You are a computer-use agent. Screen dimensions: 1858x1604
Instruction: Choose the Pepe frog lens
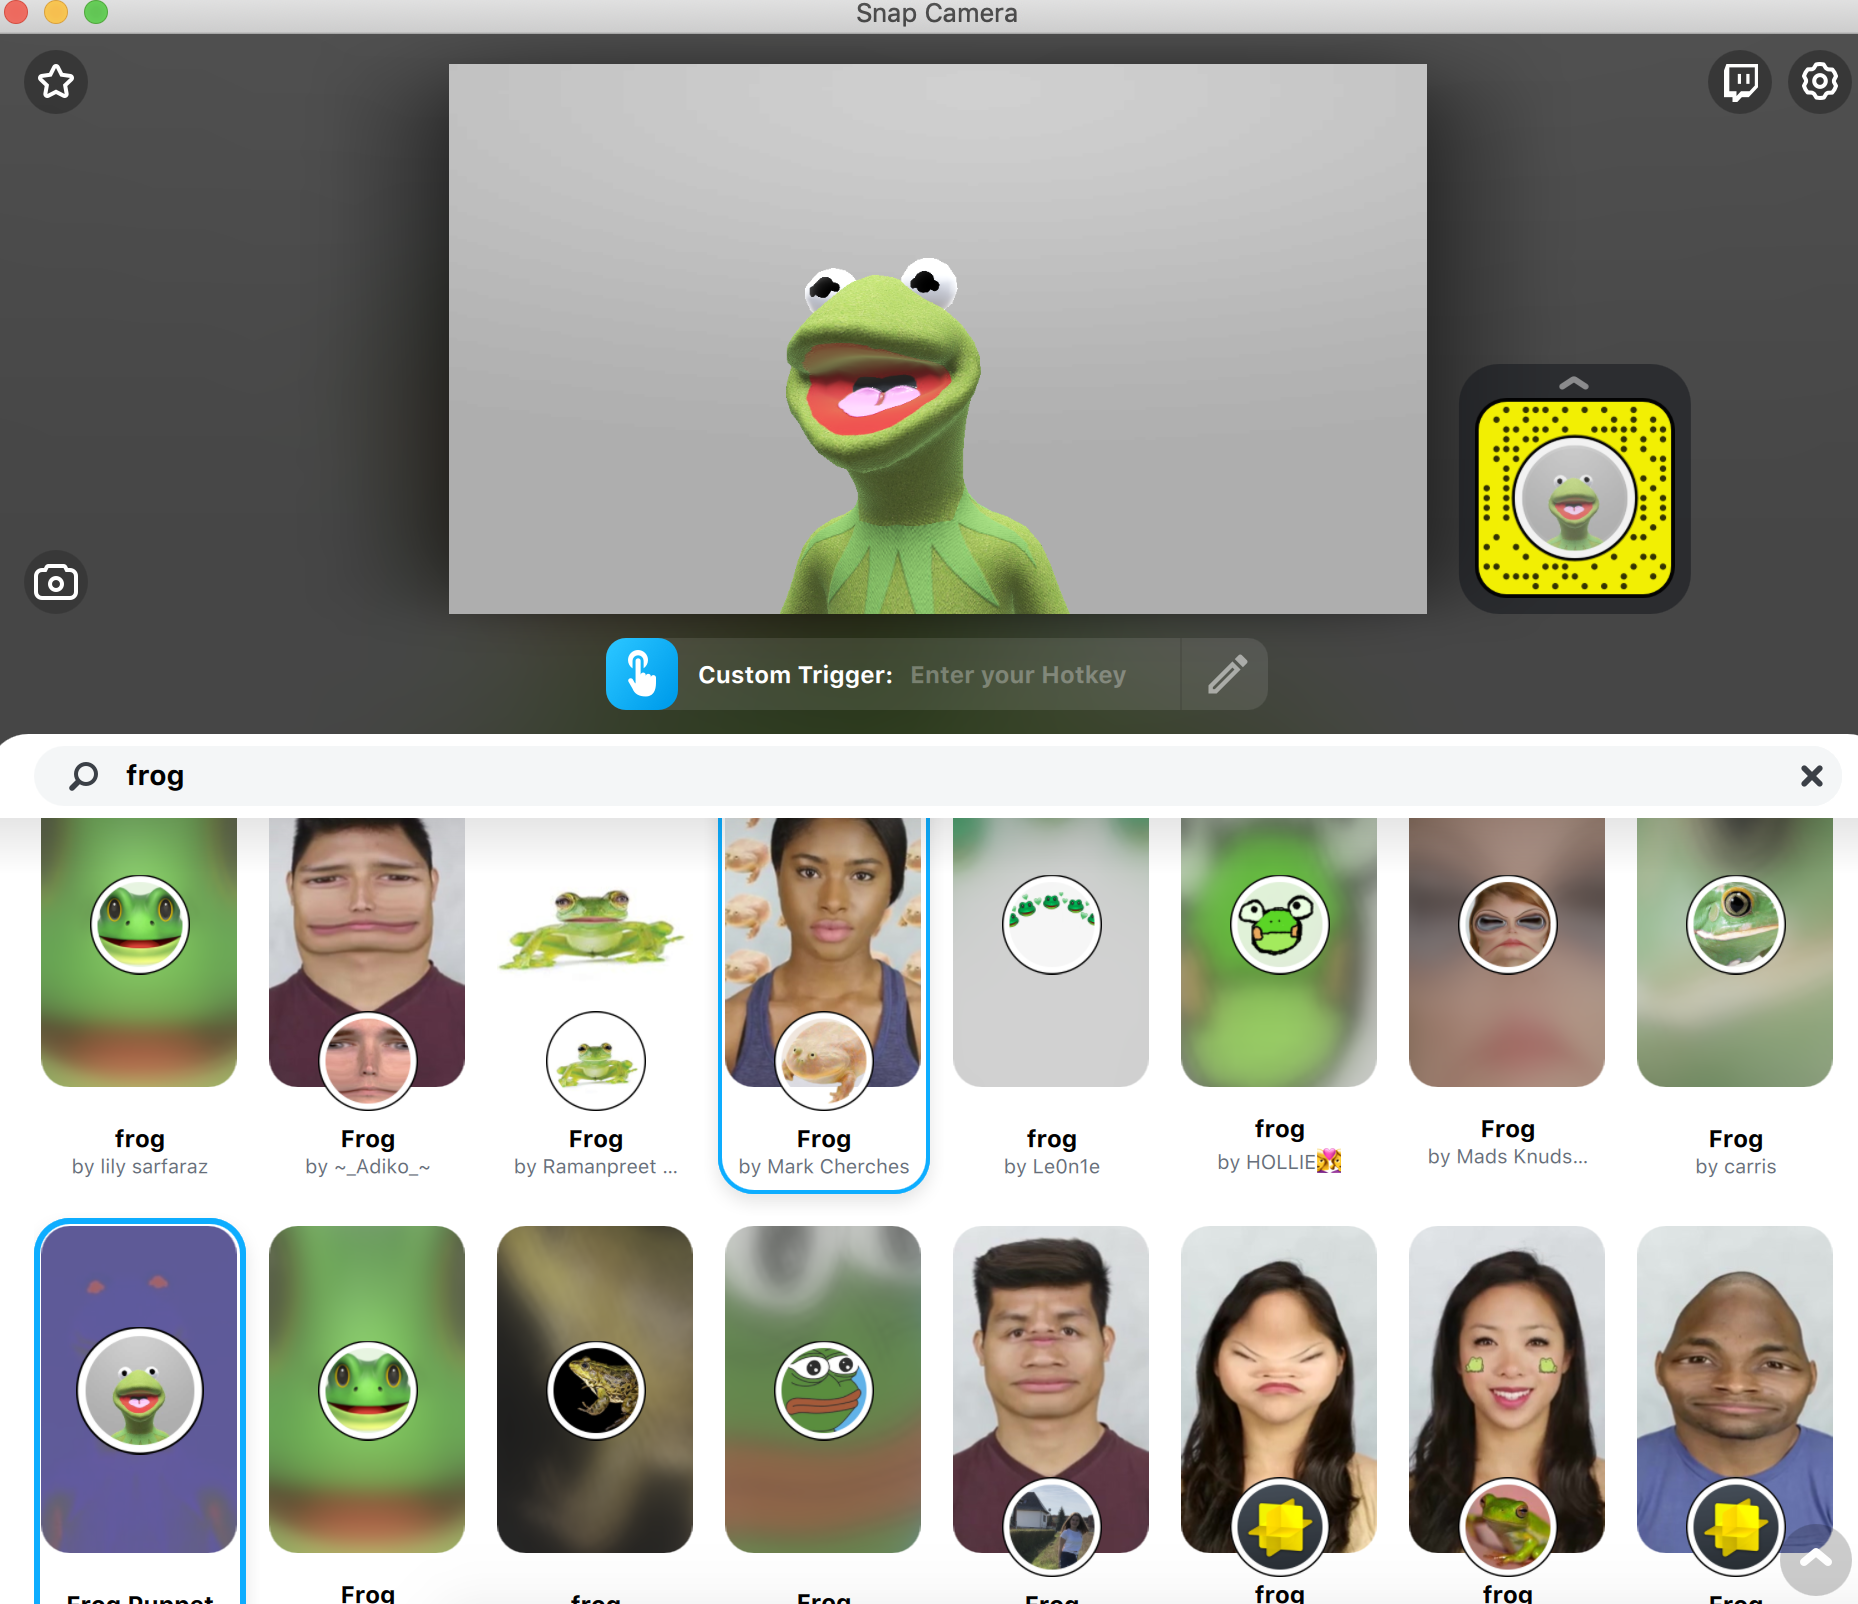pyautogui.click(x=823, y=1390)
